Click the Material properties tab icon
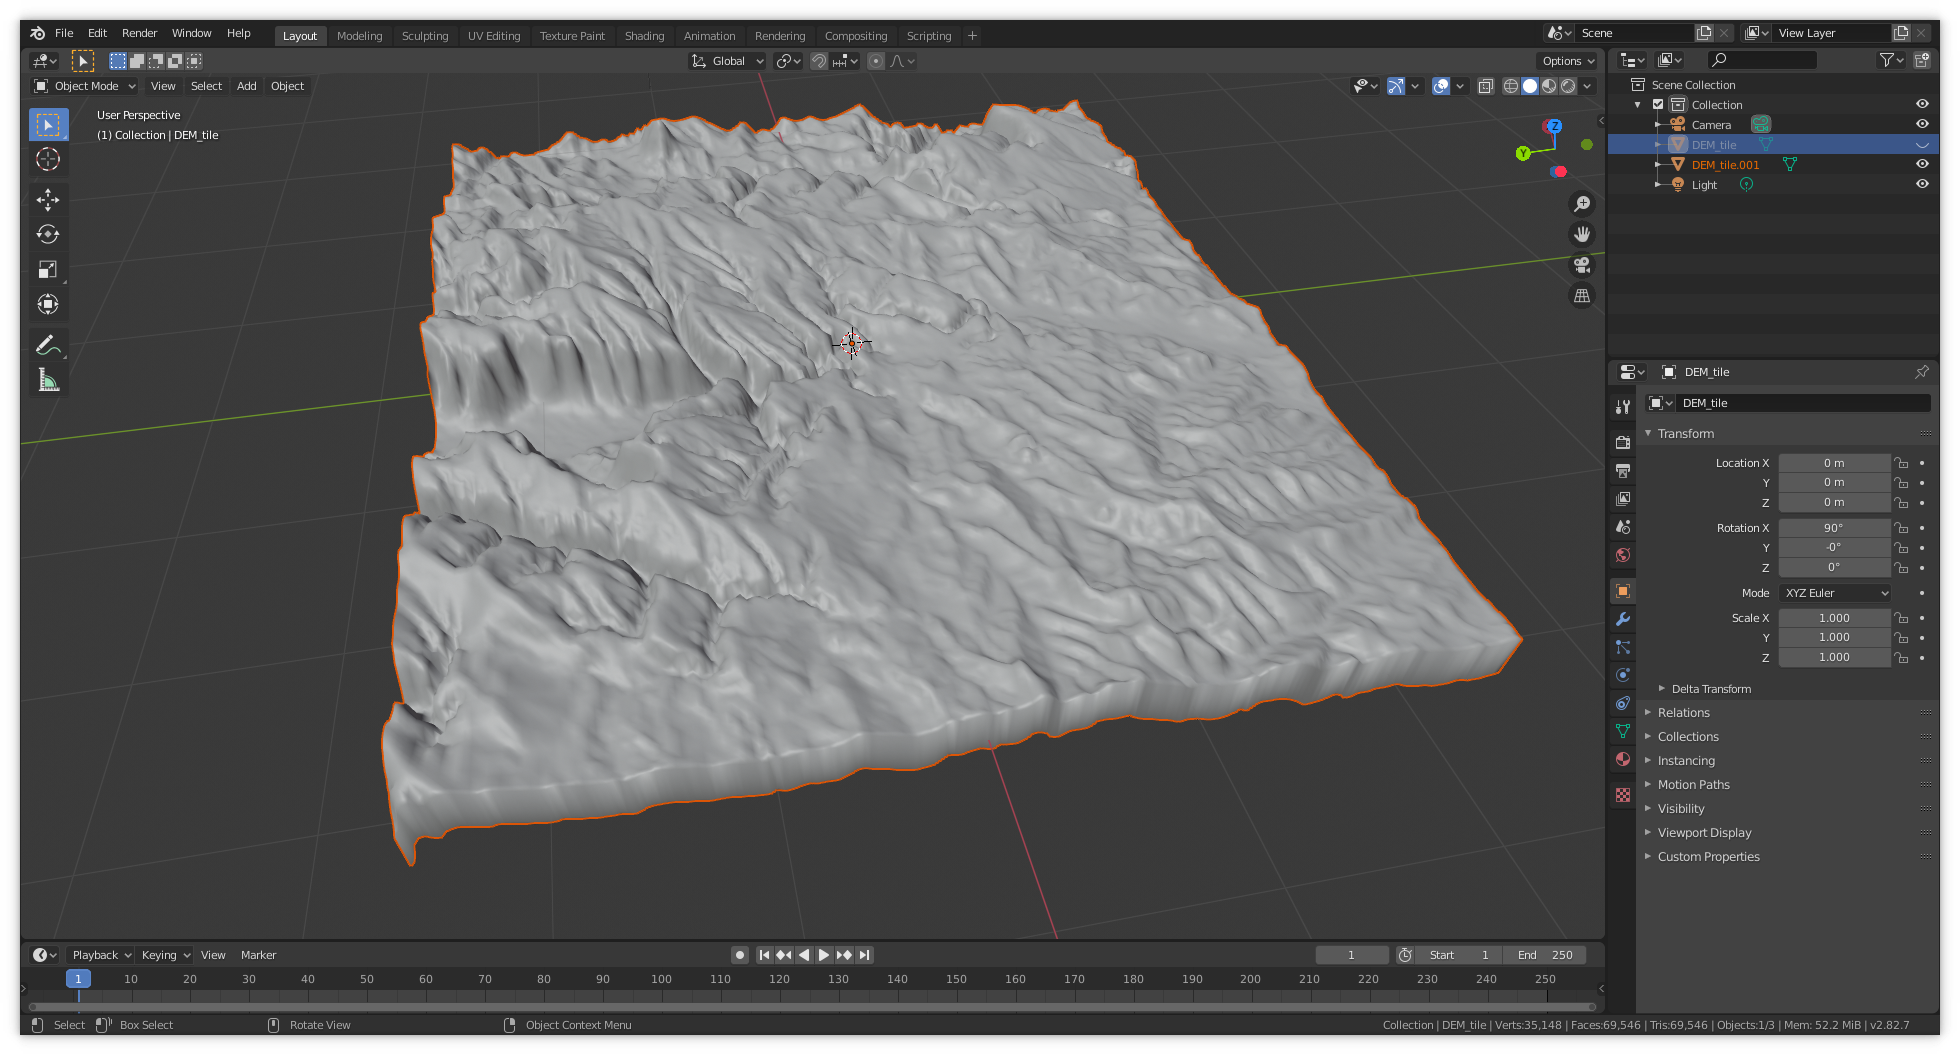This screenshot has width=1960, height=1055. point(1623,759)
